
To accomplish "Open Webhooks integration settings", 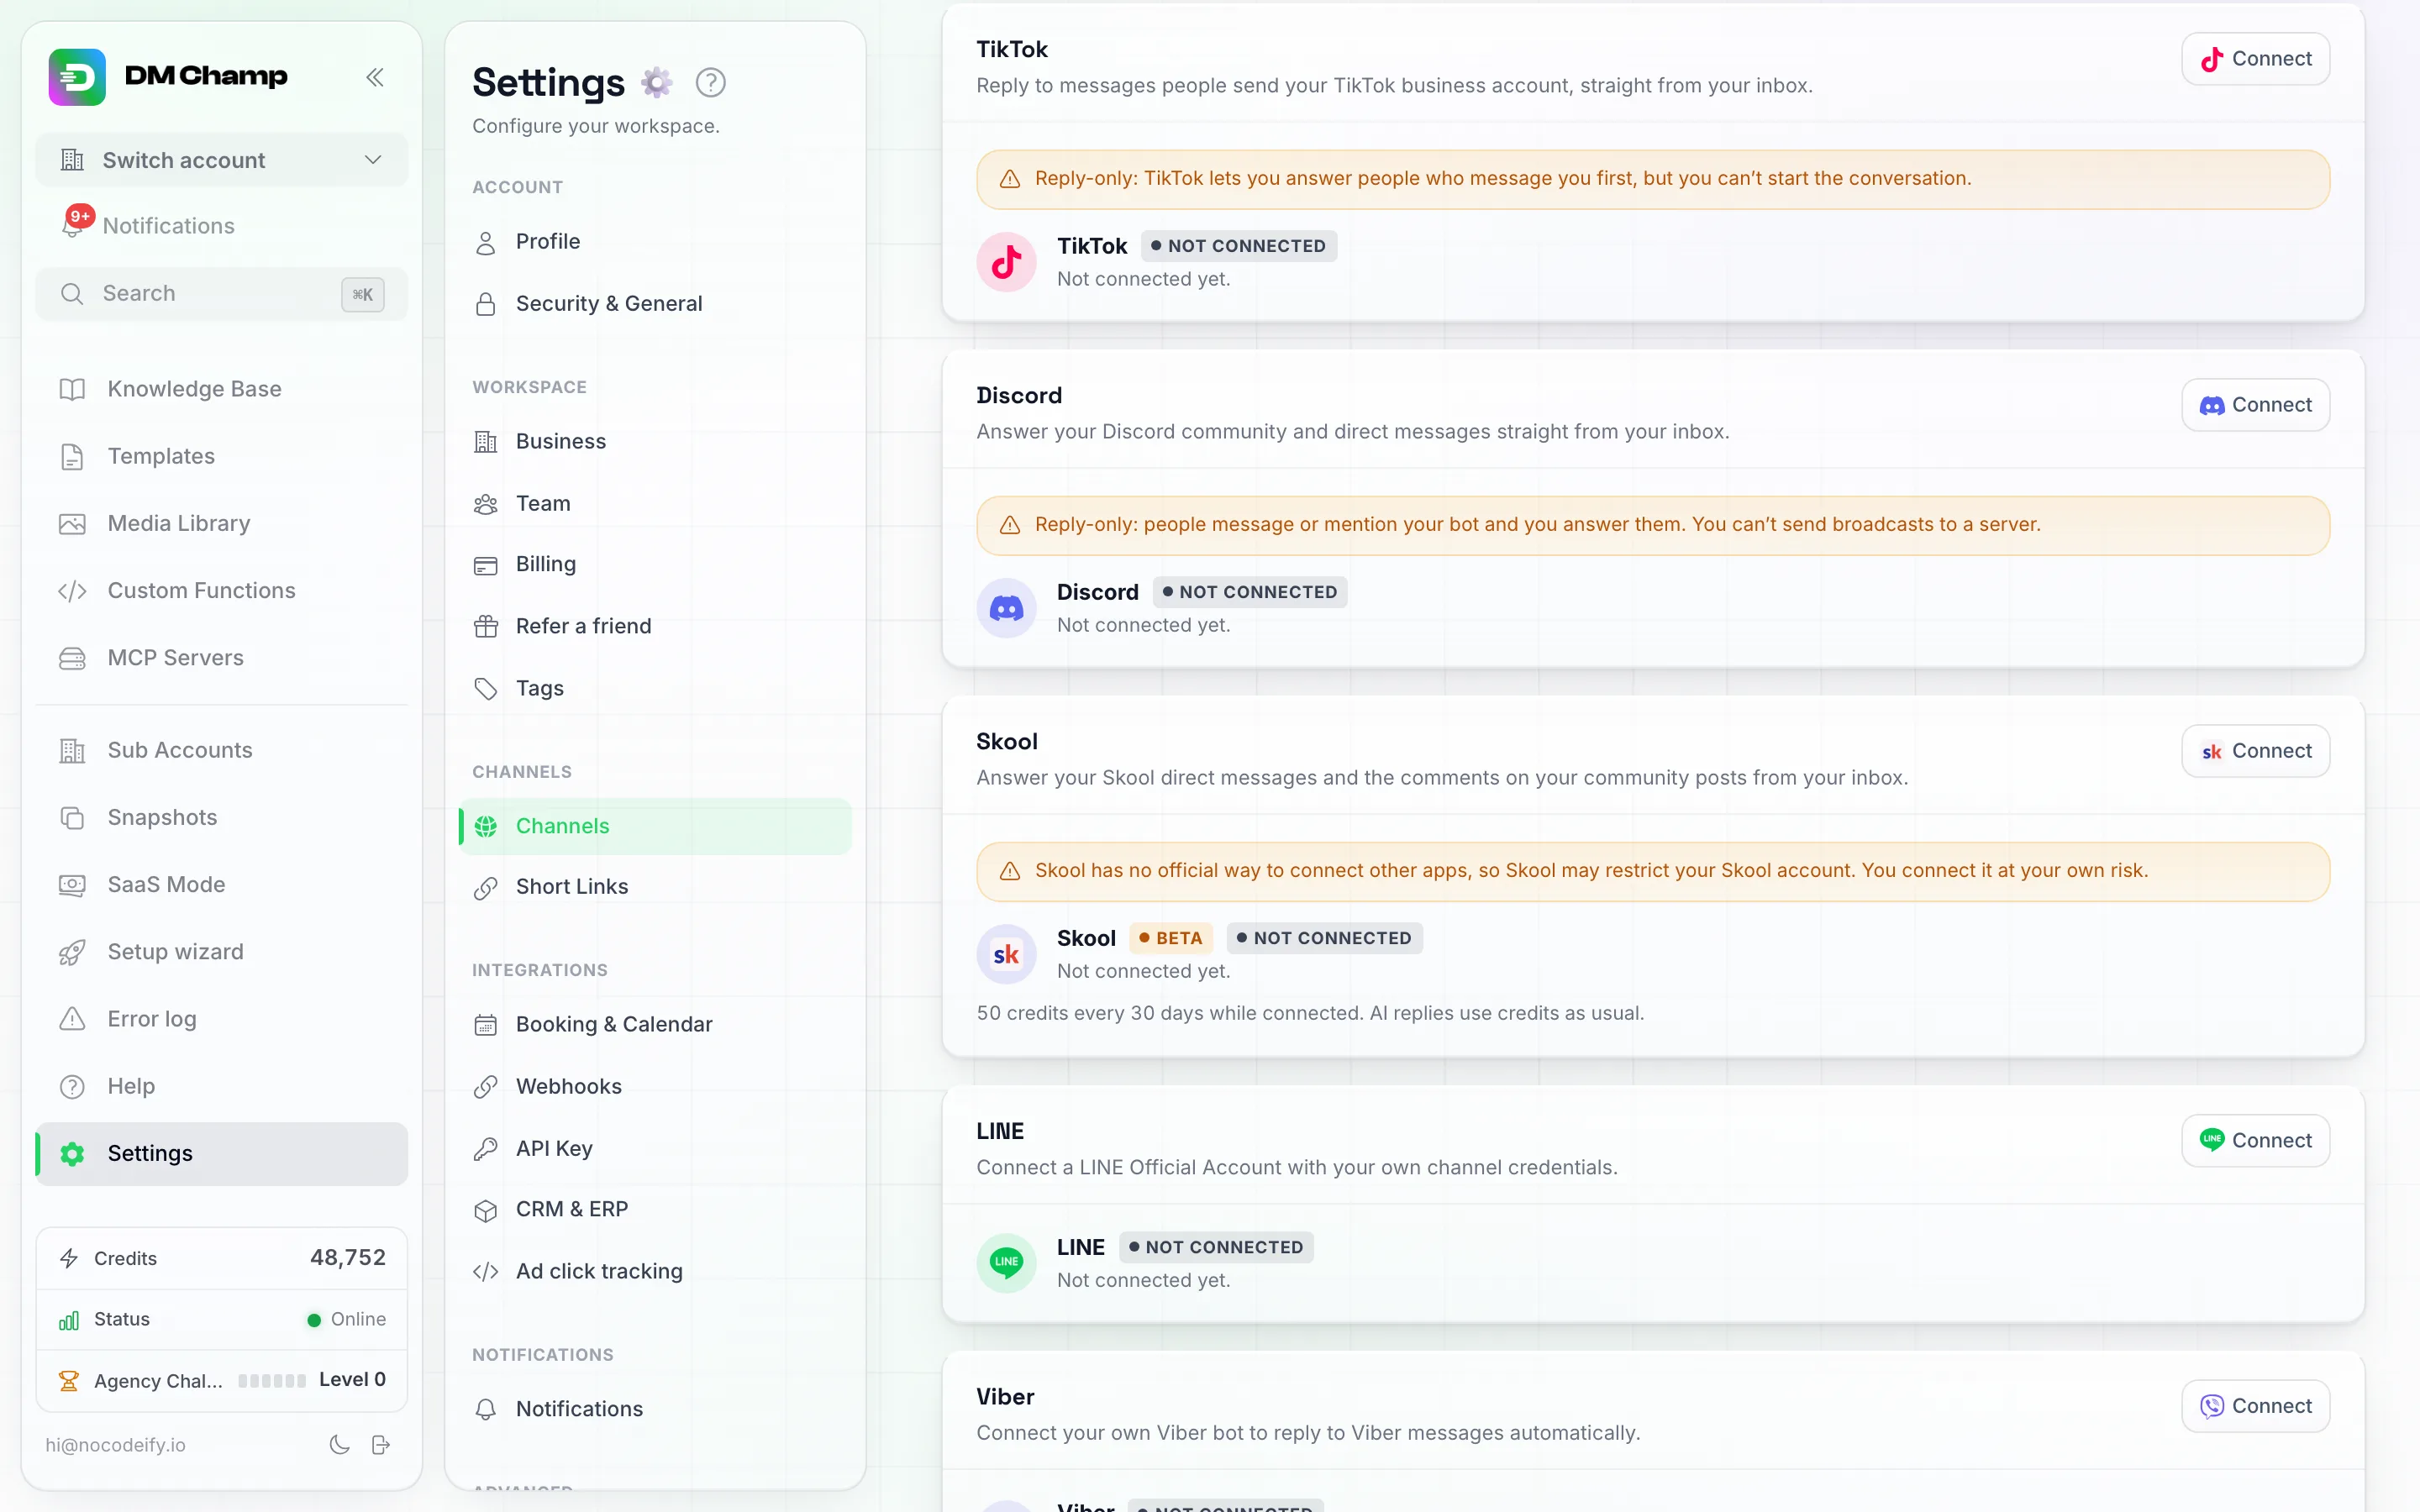I will tap(655, 1087).
